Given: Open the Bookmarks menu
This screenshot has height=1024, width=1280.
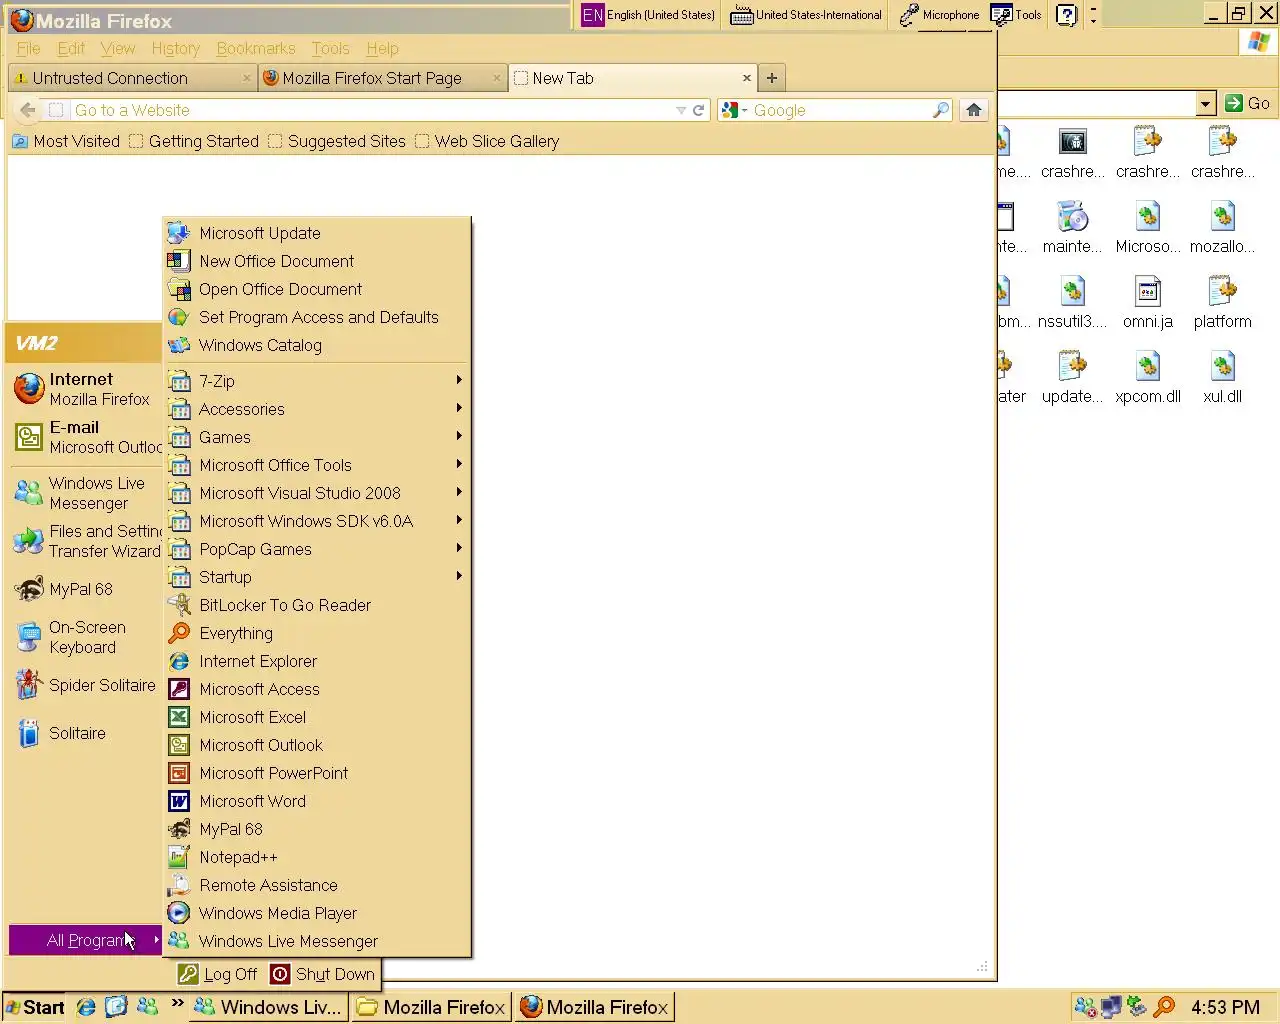Looking at the screenshot, I should [x=256, y=48].
